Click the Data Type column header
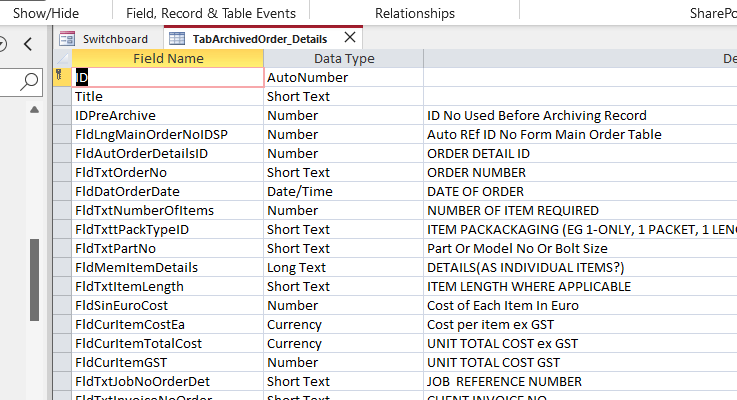737x400 pixels. pos(344,58)
